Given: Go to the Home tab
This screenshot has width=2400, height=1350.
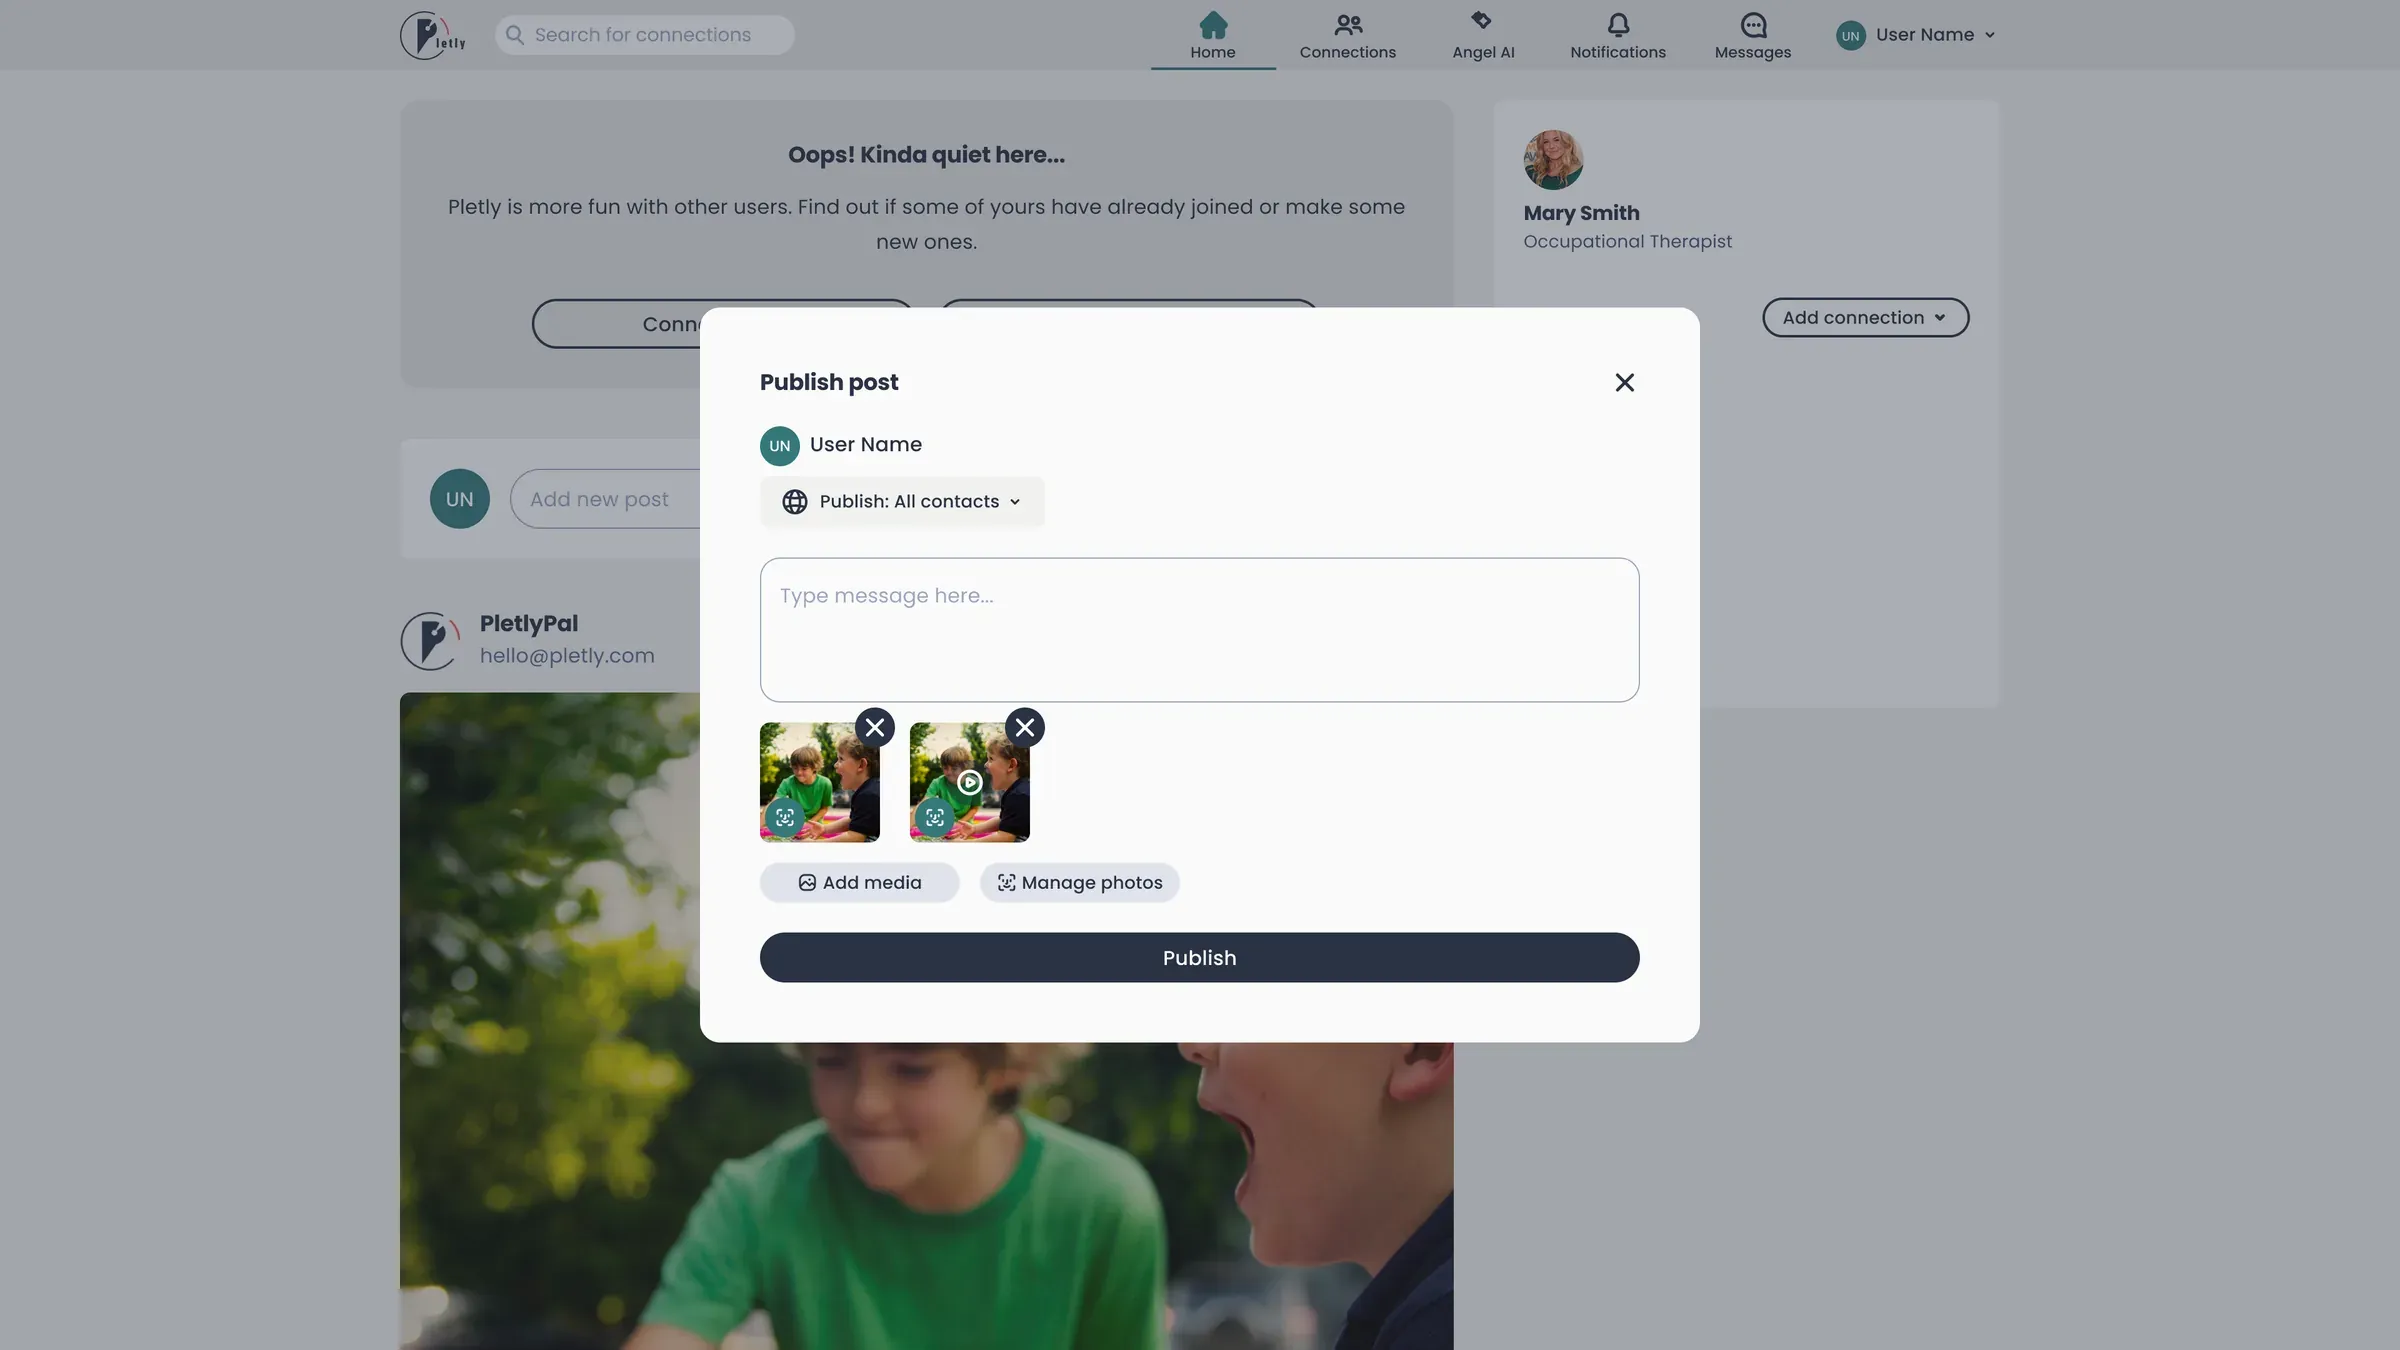Looking at the screenshot, I should pos(1213,36).
